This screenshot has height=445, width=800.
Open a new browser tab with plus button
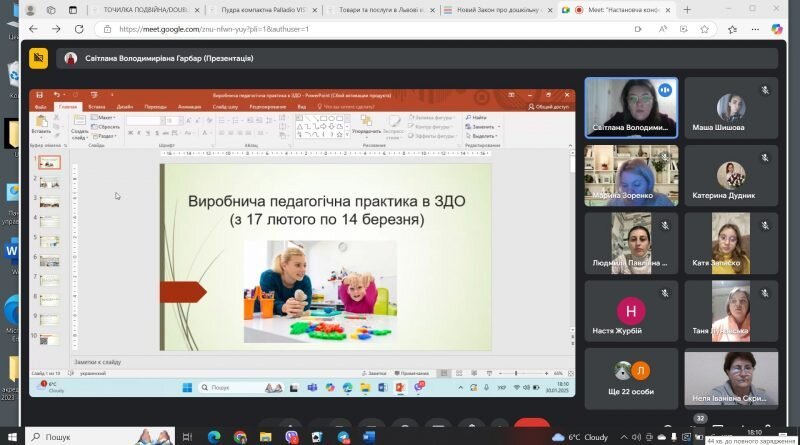click(x=687, y=10)
